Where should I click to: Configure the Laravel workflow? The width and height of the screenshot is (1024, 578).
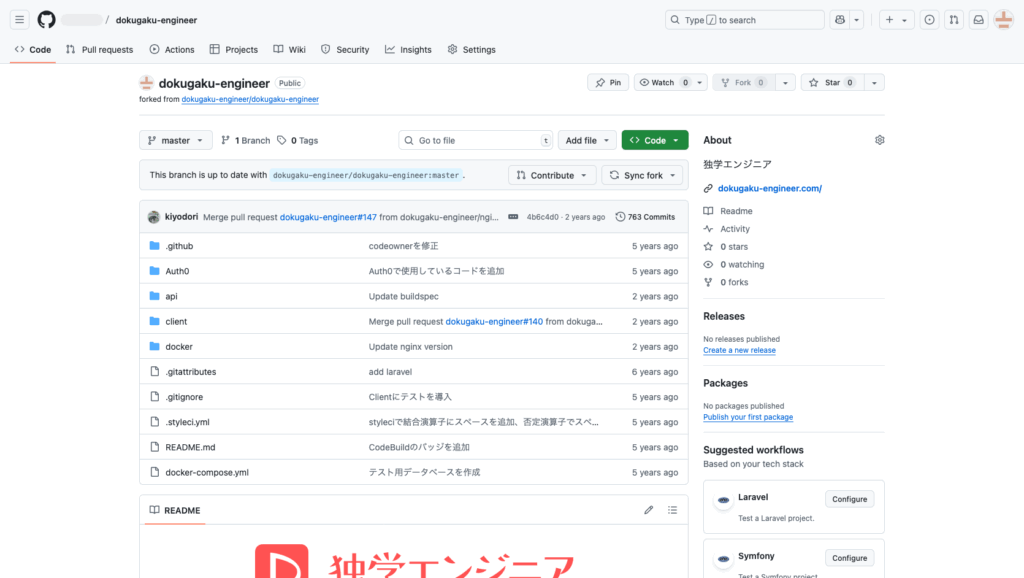pyautogui.click(x=849, y=499)
